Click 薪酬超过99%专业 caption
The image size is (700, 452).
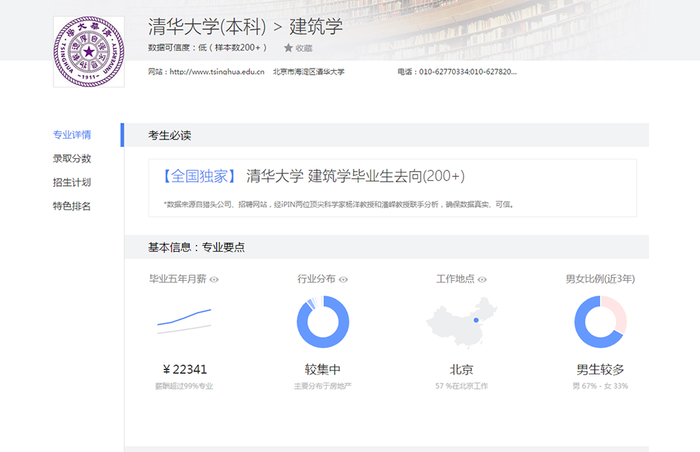tap(184, 386)
